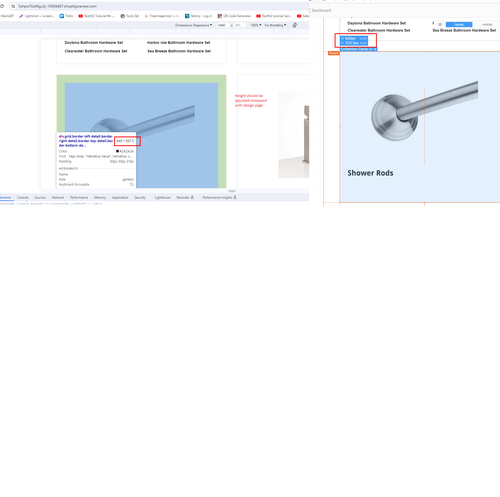Click the shower rod image in design view
Screen dimensions: 500x497
click(424, 111)
